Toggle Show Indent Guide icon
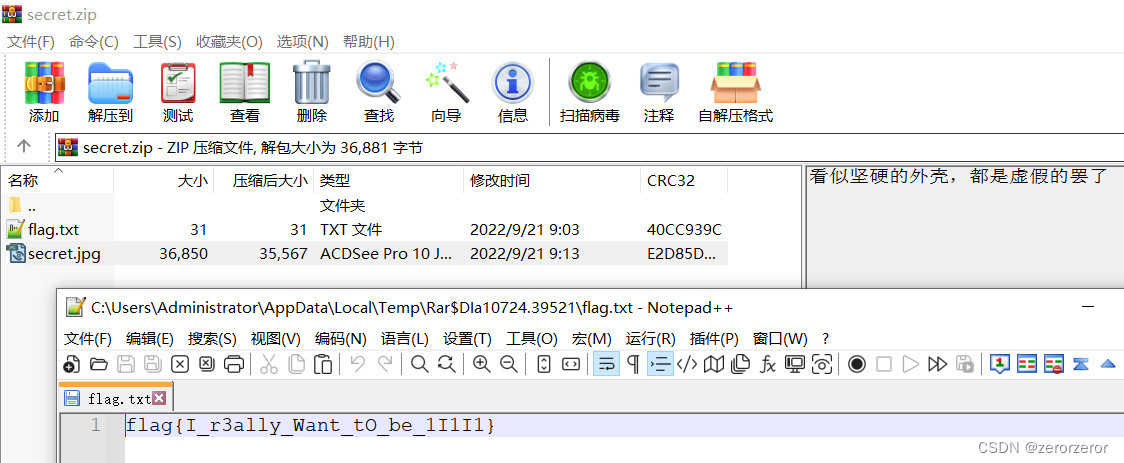Image resolution: width=1124 pixels, height=463 pixels. click(x=660, y=364)
